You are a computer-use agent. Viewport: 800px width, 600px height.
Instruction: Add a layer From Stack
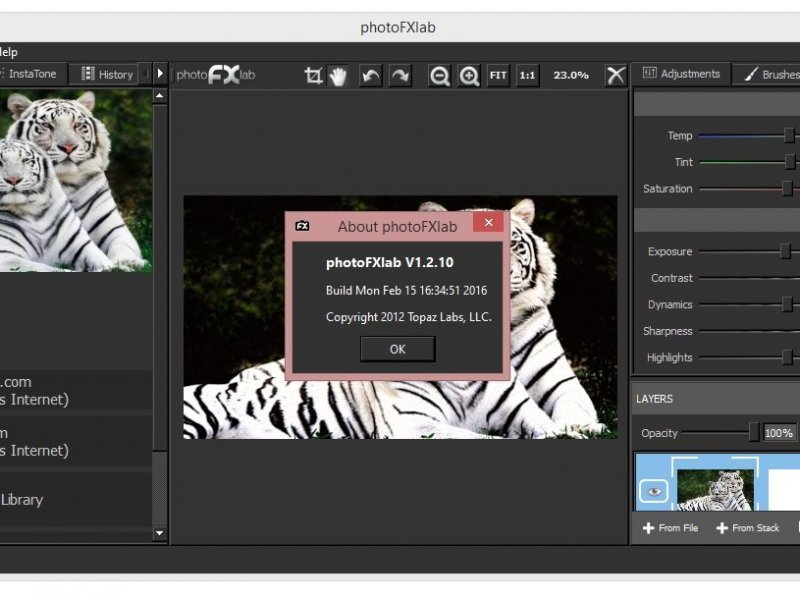[x=748, y=528]
